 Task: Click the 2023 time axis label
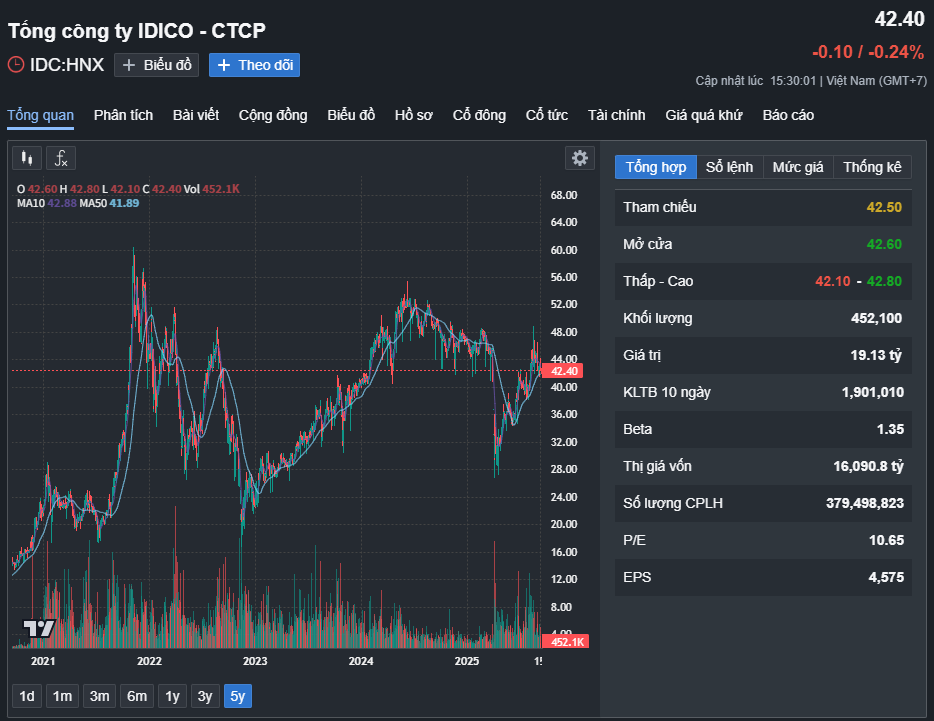(255, 661)
